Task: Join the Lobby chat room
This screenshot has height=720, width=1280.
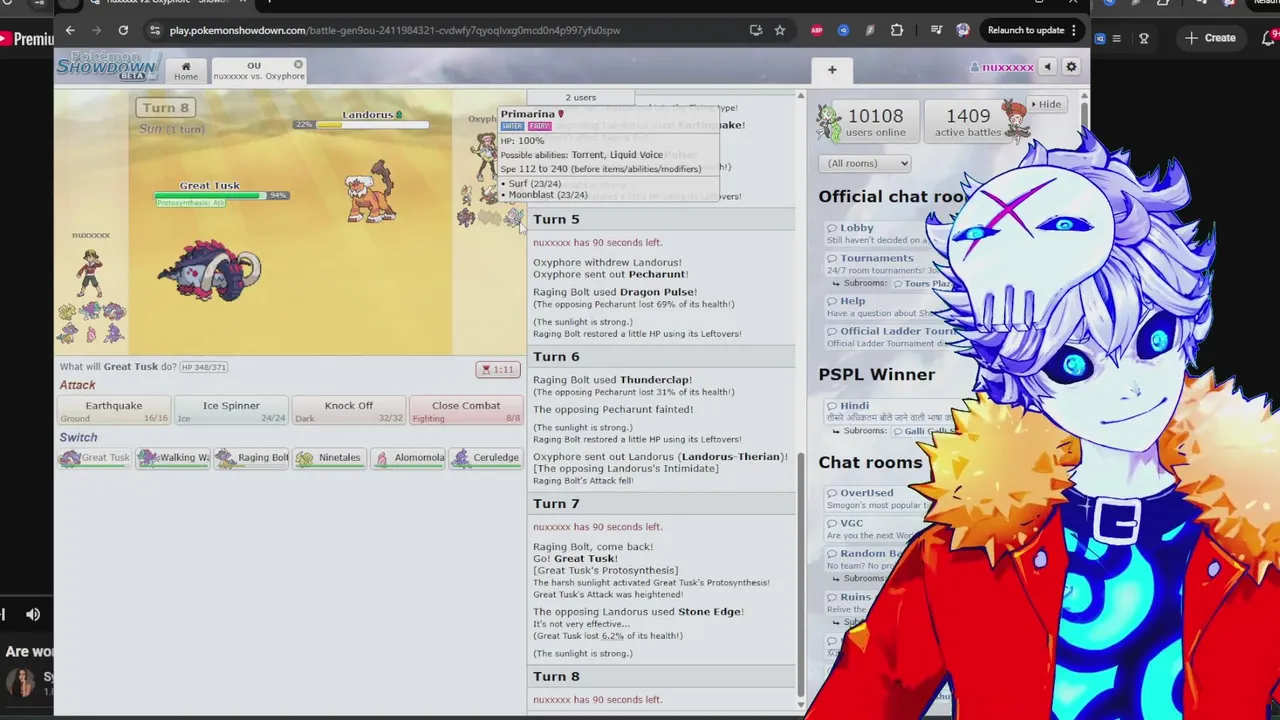Action: point(857,228)
